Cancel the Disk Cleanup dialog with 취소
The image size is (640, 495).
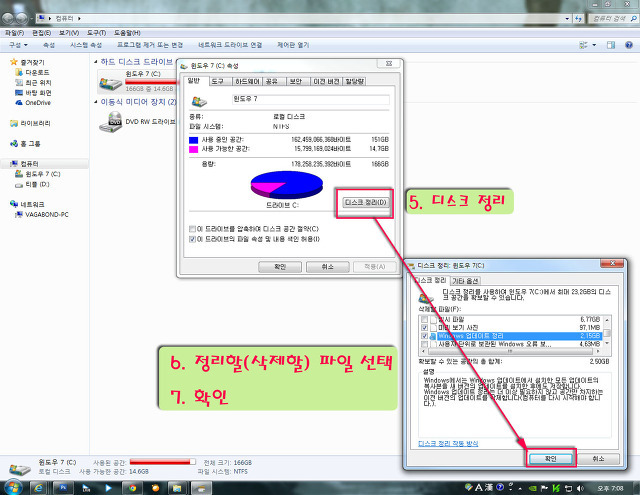coord(598,459)
